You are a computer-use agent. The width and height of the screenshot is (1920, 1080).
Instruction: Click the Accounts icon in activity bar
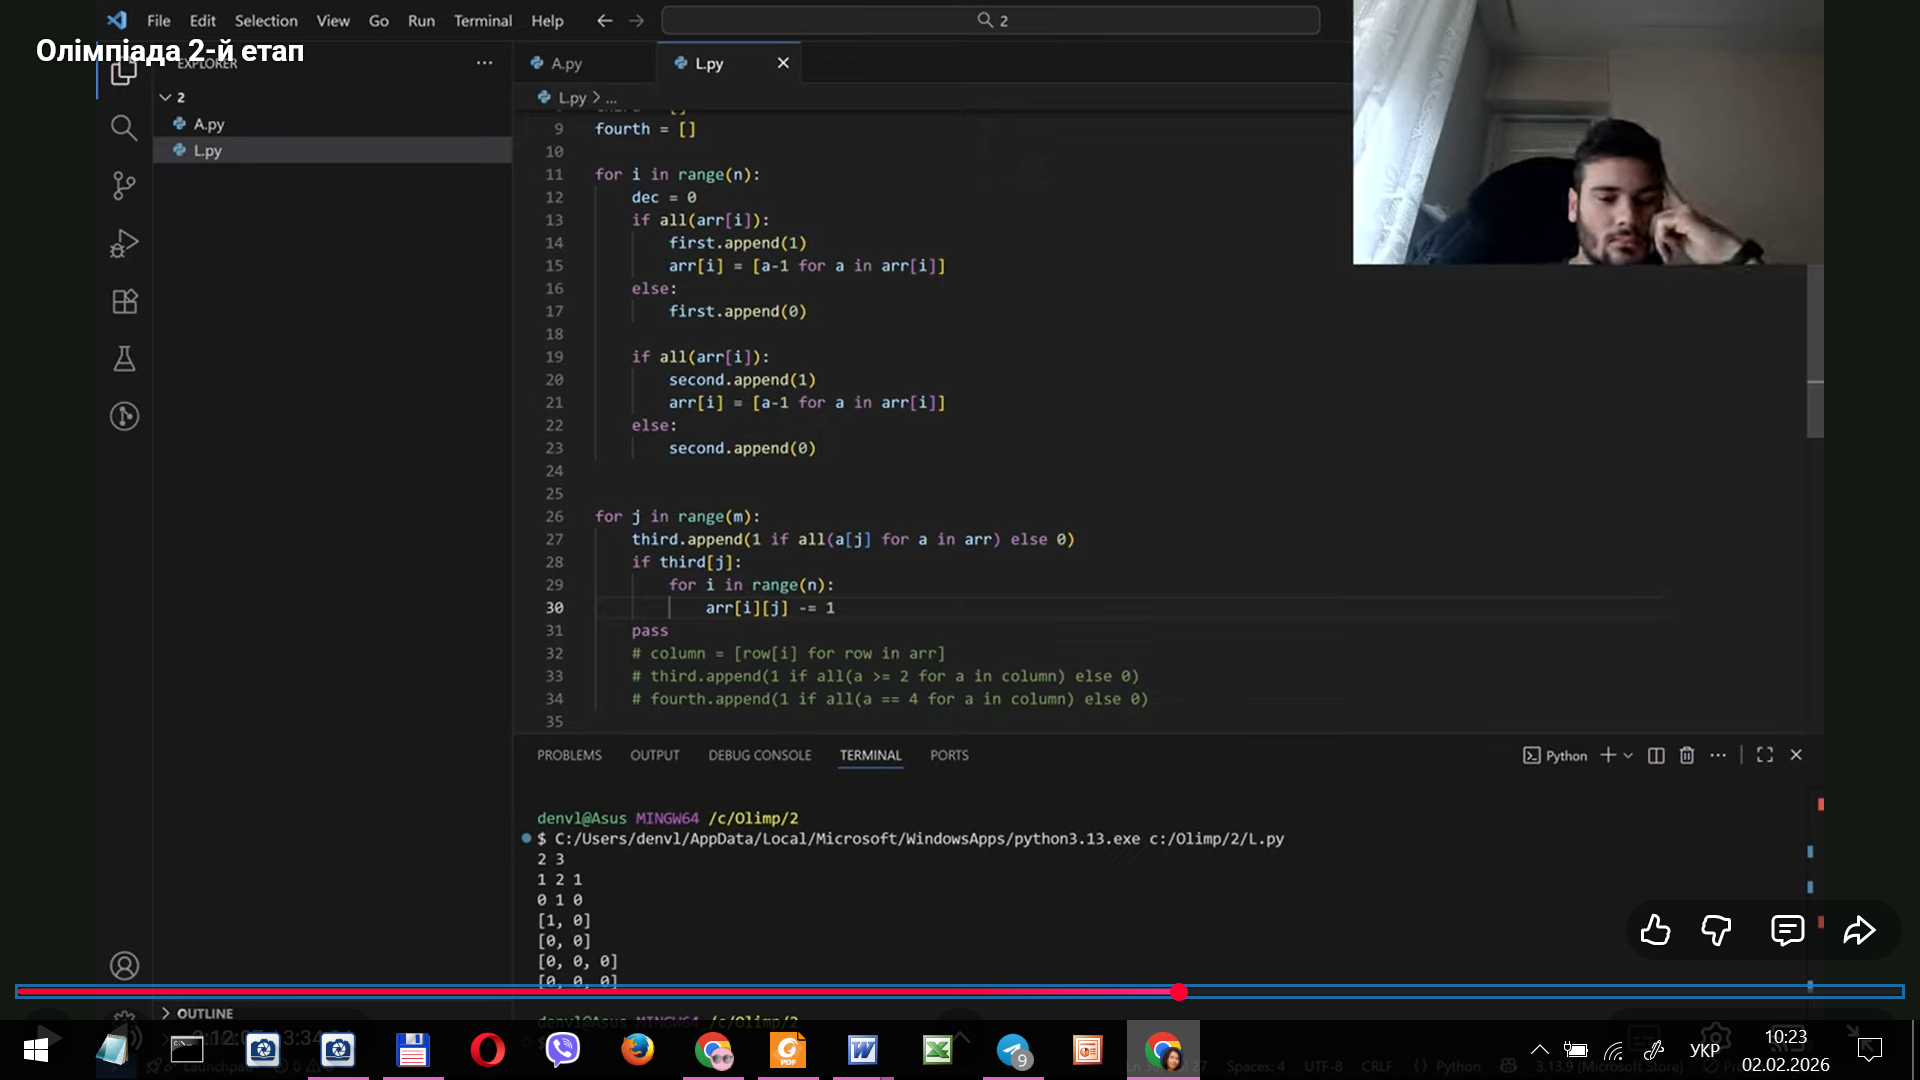(x=124, y=966)
